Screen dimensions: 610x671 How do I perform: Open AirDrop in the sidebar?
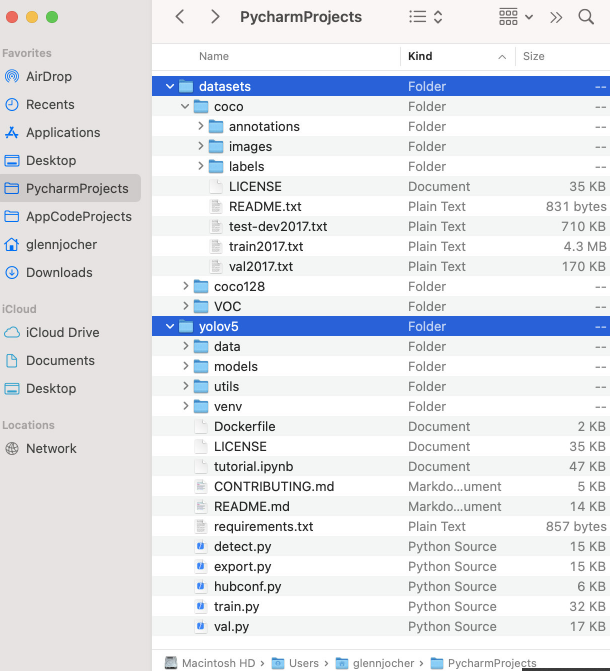[49, 77]
